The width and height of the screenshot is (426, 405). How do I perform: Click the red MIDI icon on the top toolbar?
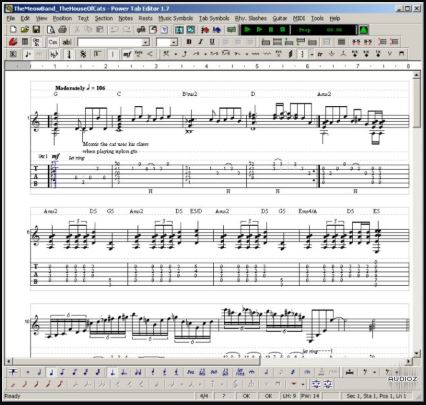click(205, 30)
